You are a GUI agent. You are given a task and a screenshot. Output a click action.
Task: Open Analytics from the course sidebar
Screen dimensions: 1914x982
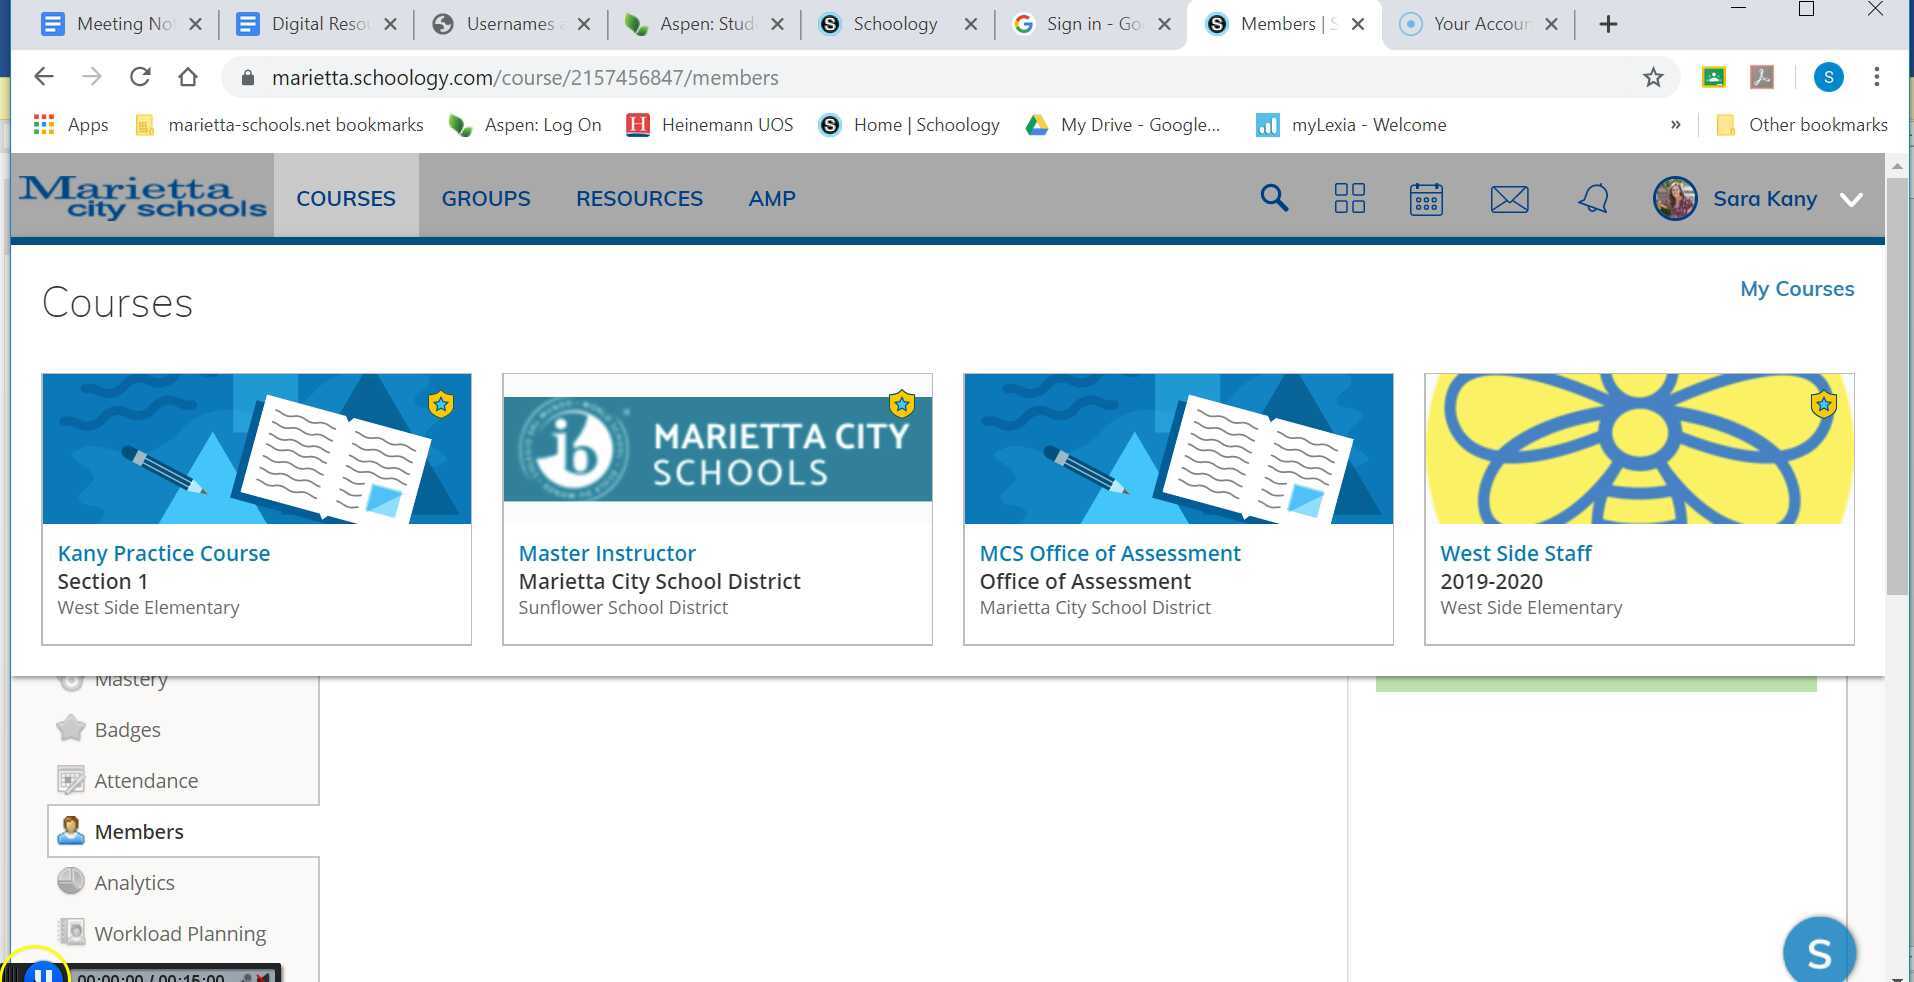[133, 882]
